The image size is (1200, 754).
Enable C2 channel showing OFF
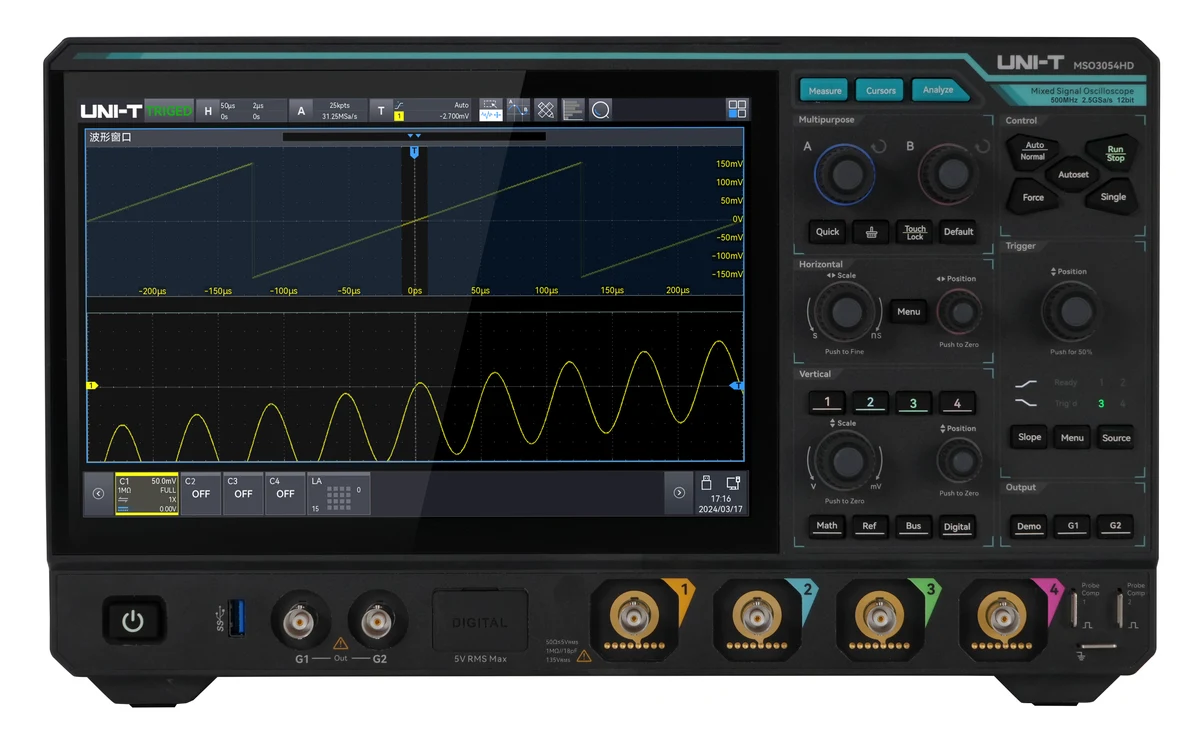click(x=201, y=494)
